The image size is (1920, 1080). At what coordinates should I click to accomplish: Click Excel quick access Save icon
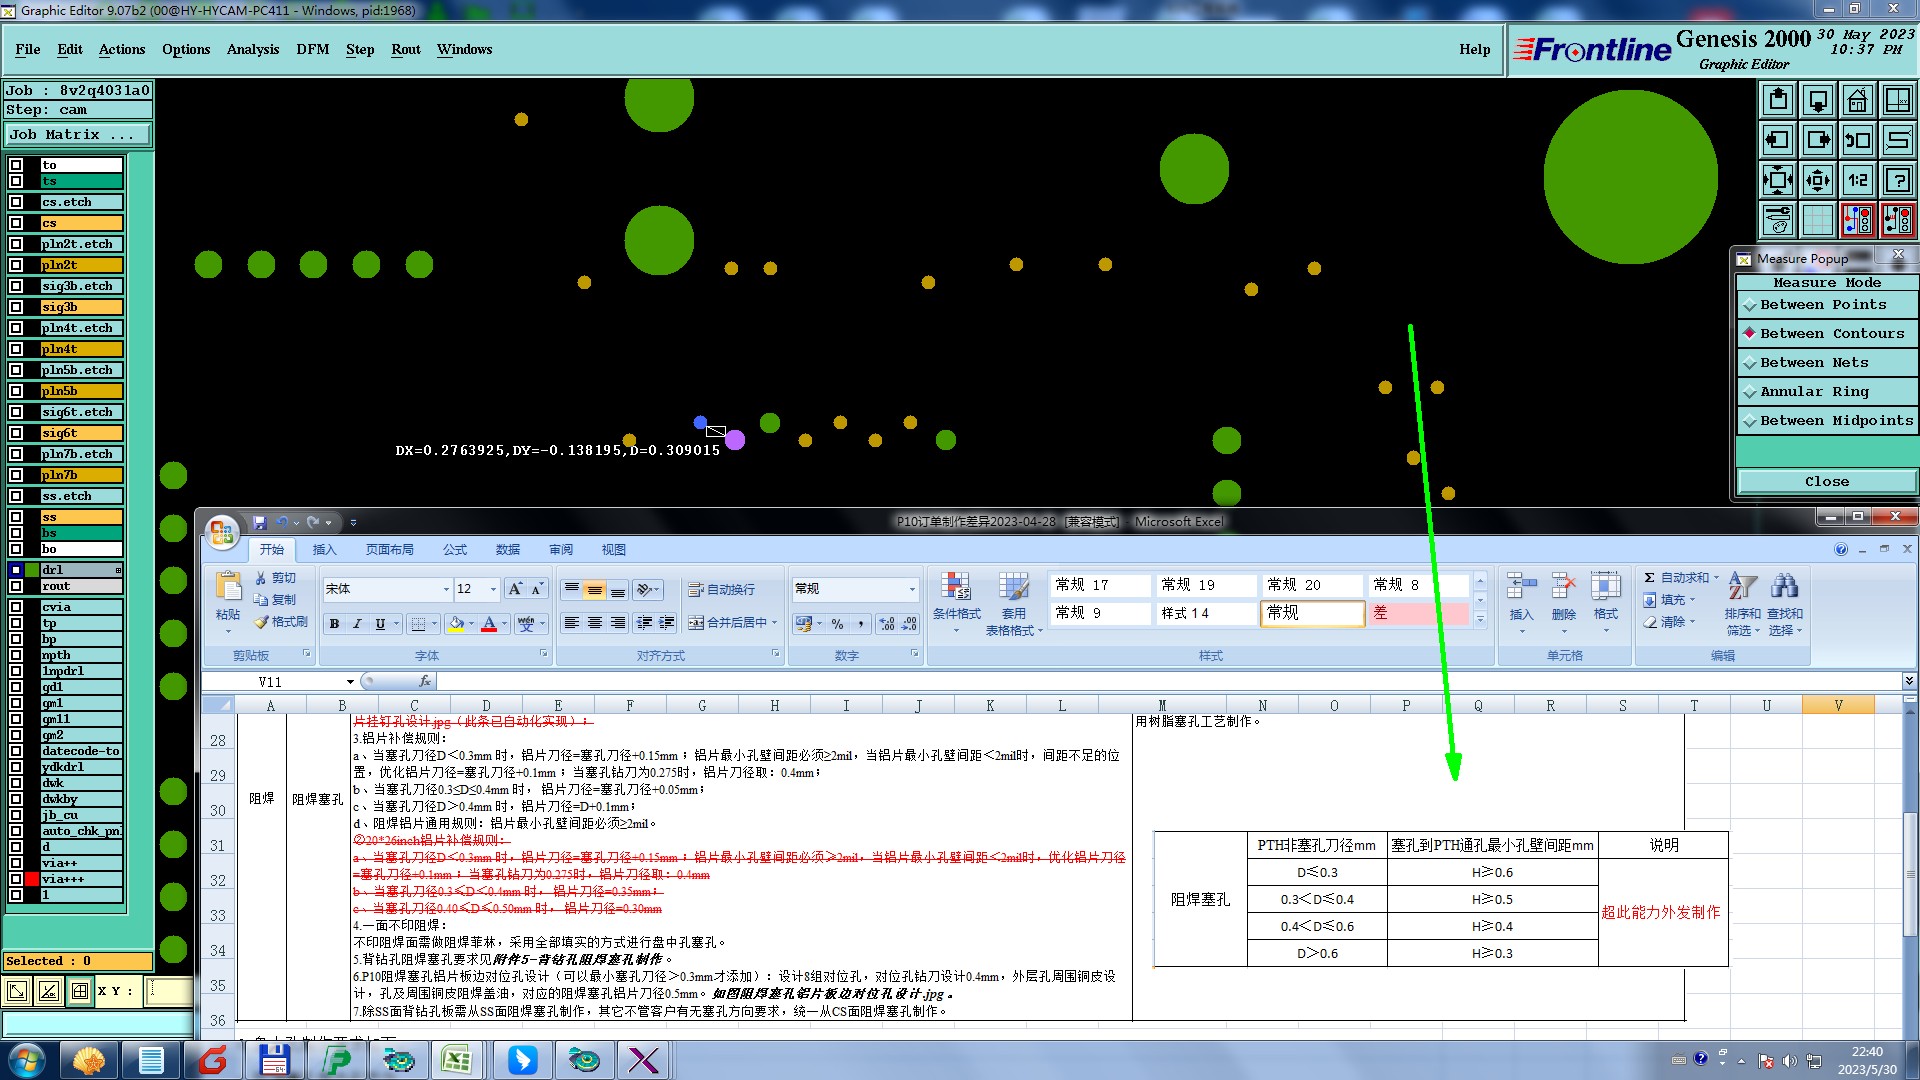click(x=260, y=522)
